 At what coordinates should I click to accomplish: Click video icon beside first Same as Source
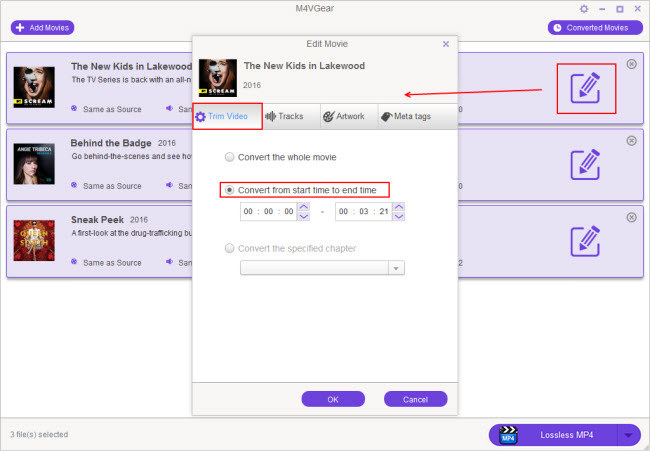(x=74, y=109)
